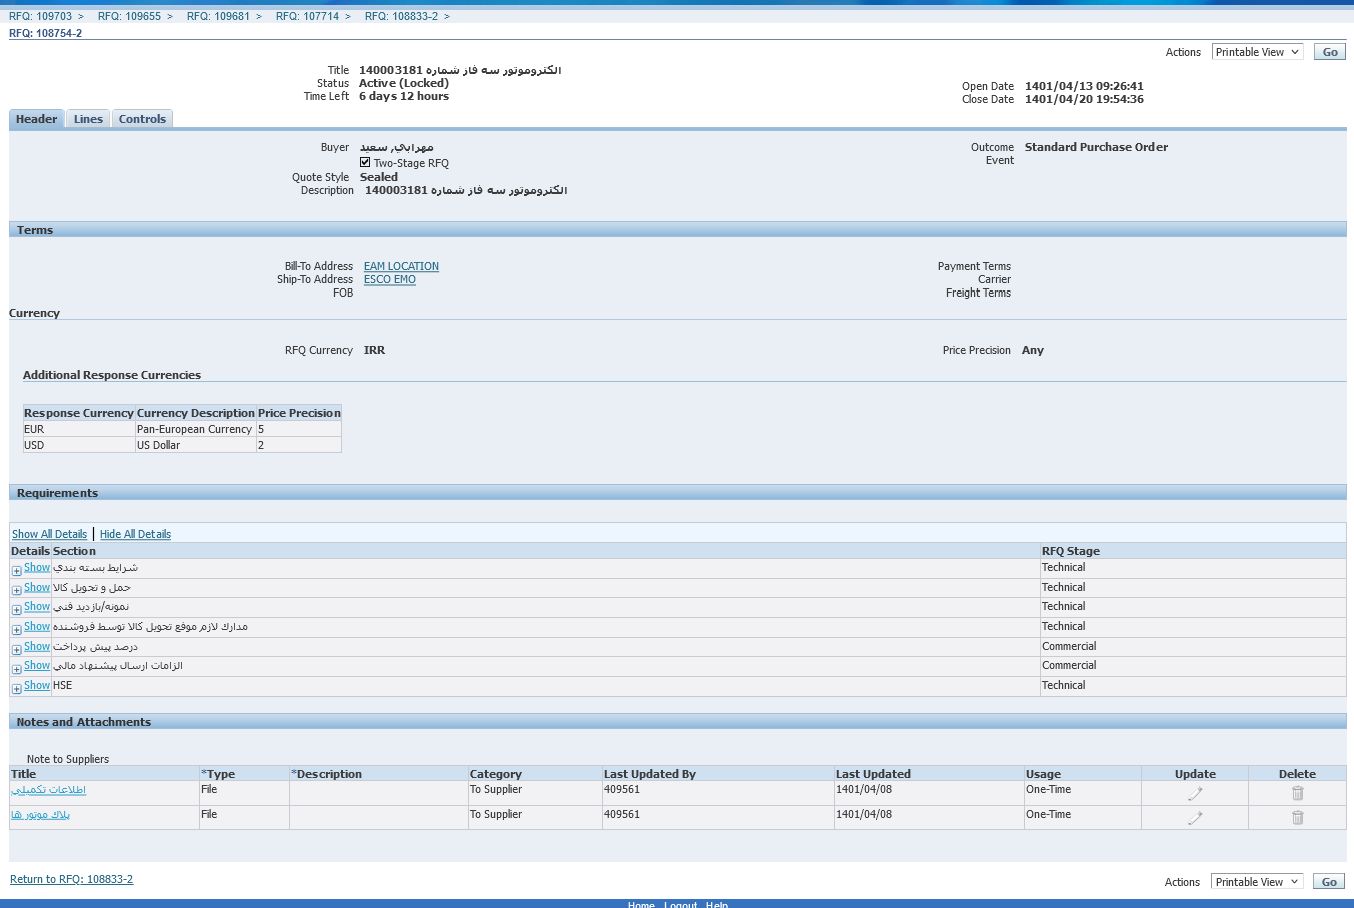Open the Controls tab
Image resolution: width=1354 pixels, height=908 pixels.
[x=142, y=119]
